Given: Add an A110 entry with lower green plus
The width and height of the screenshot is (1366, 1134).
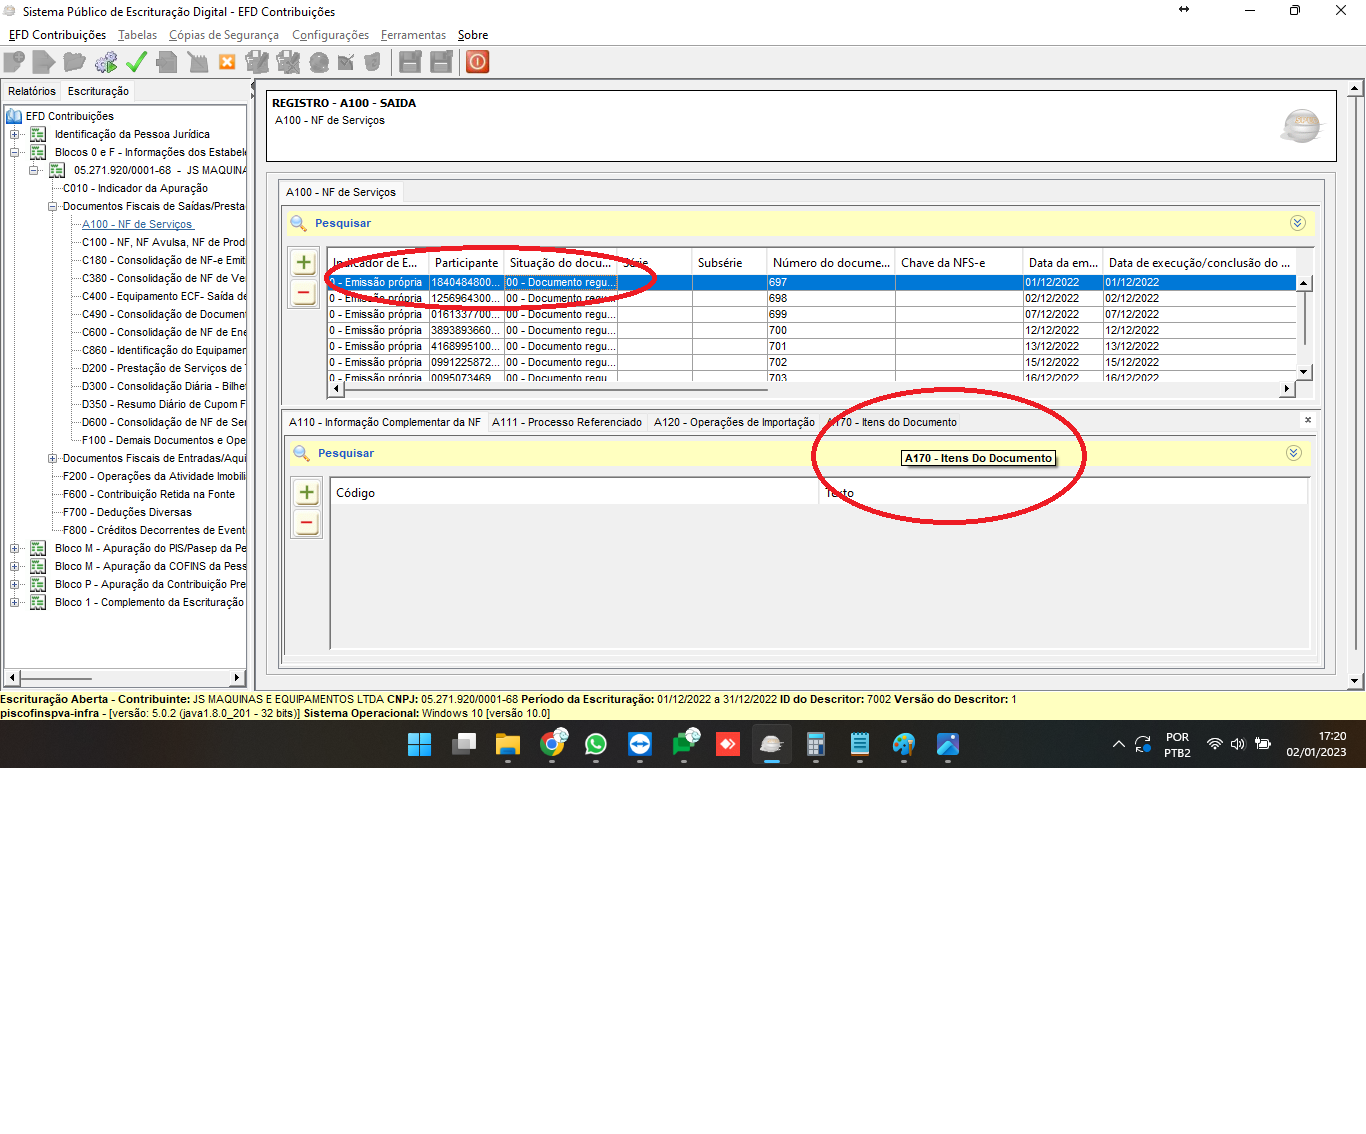Looking at the screenshot, I should pos(307,493).
